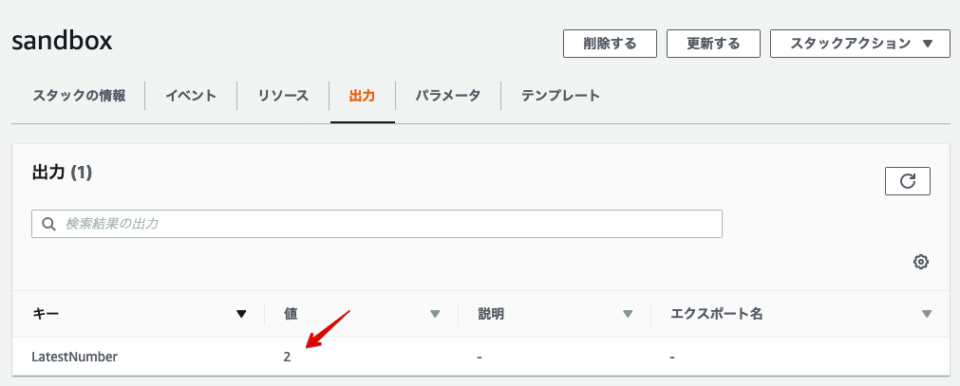
Task: Open the テンプレート tab
Action: click(x=560, y=96)
